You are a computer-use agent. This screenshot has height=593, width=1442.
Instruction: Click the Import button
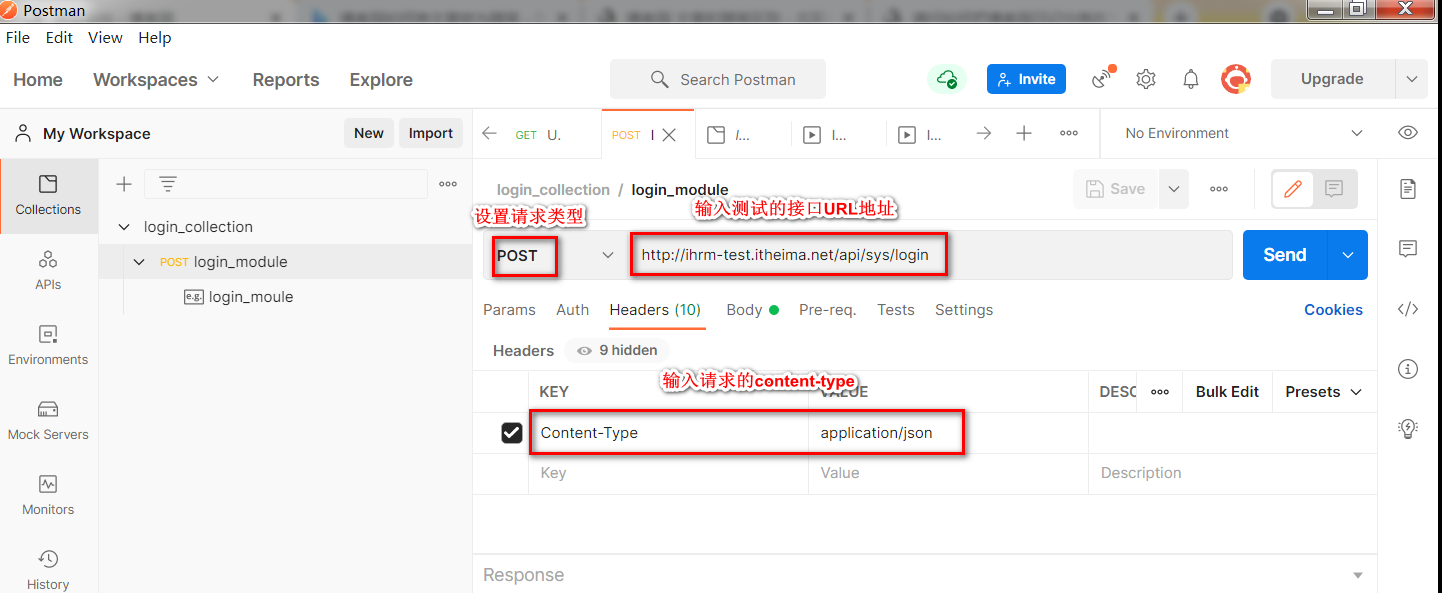click(x=431, y=133)
